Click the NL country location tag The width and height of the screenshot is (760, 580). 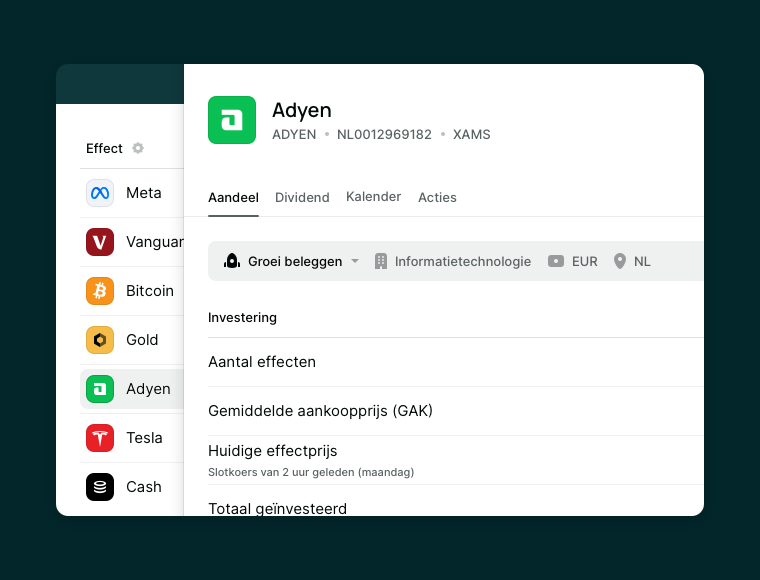click(x=632, y=261)
